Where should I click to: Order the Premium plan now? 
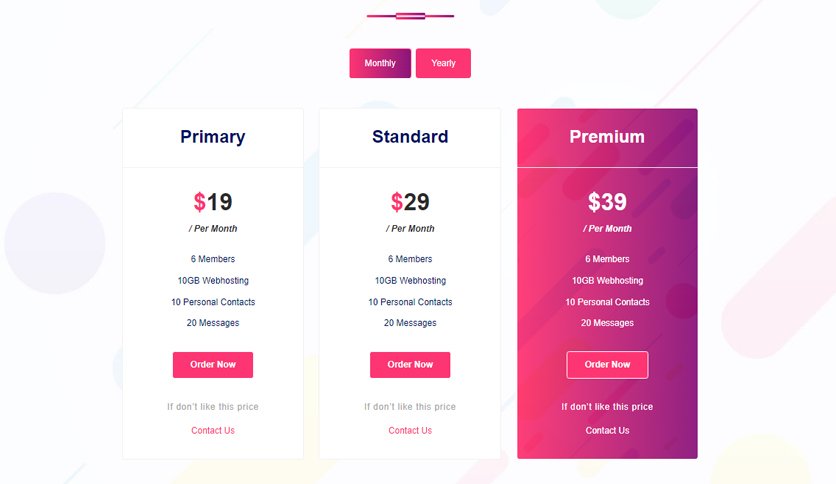pyautogui.click(x=607, y=365)
